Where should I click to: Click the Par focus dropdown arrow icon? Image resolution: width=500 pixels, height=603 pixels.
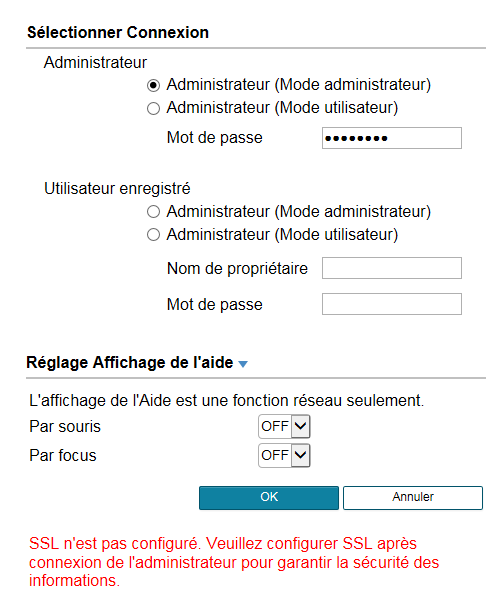(300, 455)
